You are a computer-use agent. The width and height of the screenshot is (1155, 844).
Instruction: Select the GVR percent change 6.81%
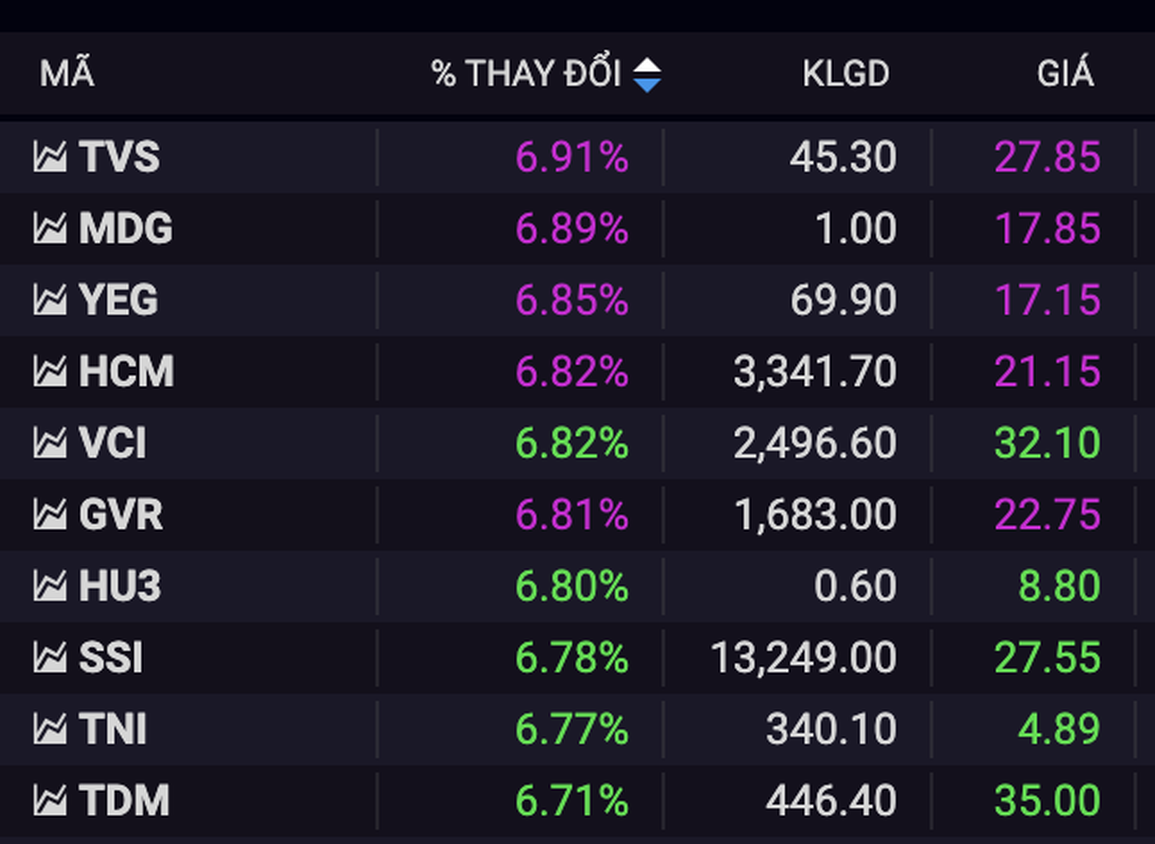(x=572, y=515)
